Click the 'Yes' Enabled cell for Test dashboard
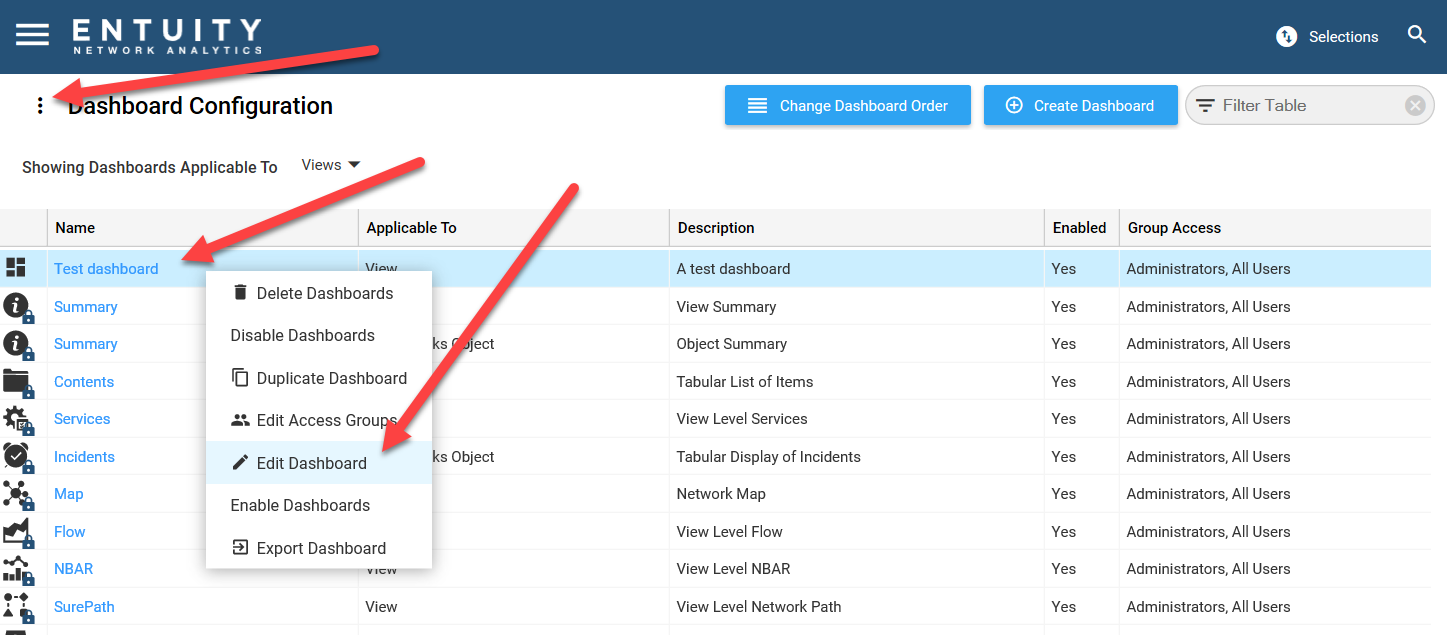1447x635 pixels. [1081, 269]
